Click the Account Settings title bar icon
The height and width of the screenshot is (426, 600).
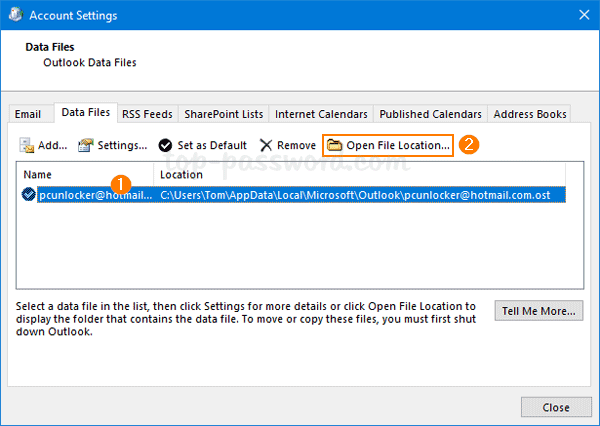click(x=14, y=16)
